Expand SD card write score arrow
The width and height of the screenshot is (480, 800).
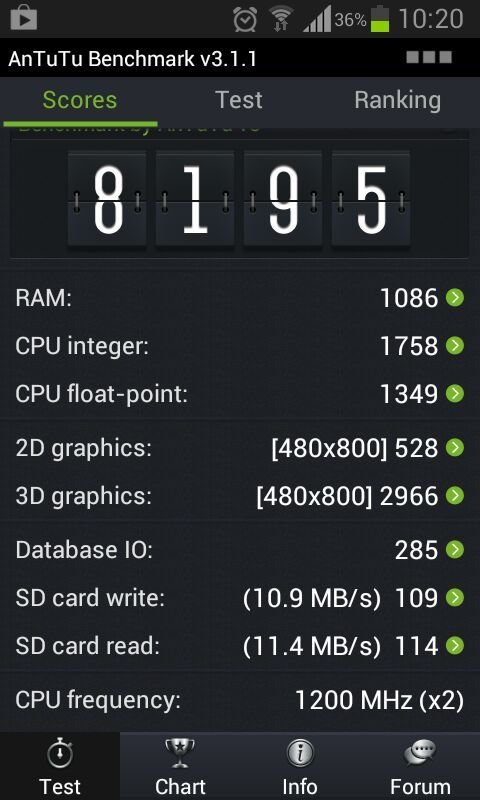point(454,597)
